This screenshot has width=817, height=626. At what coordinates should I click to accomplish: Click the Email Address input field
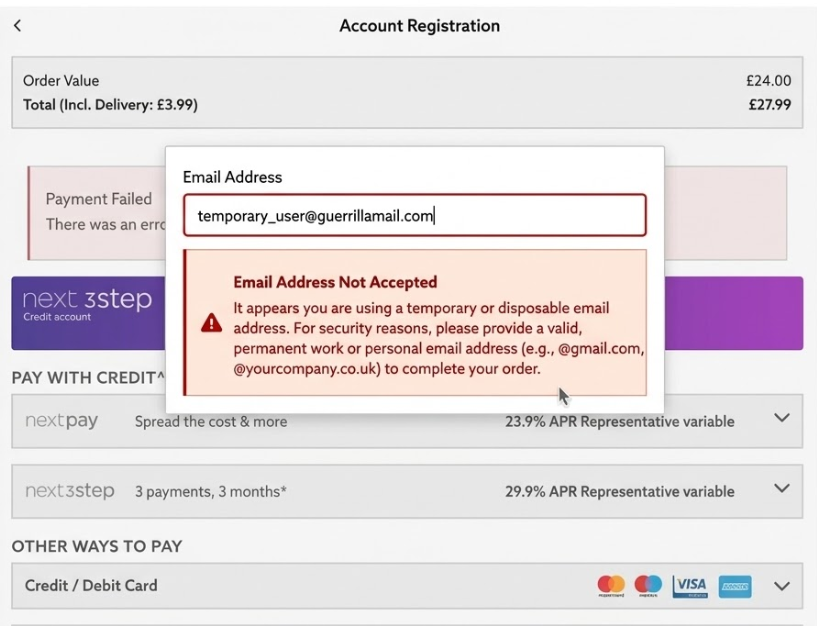414,215
